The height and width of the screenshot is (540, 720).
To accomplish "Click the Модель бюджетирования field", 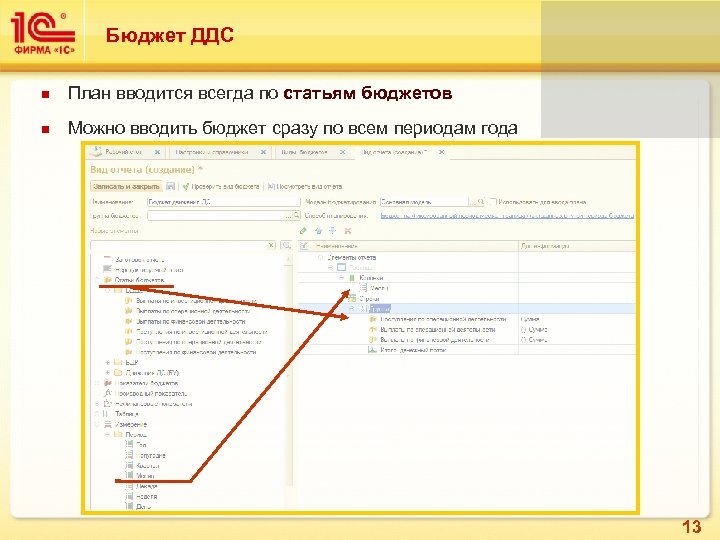I will coord(424,202).
